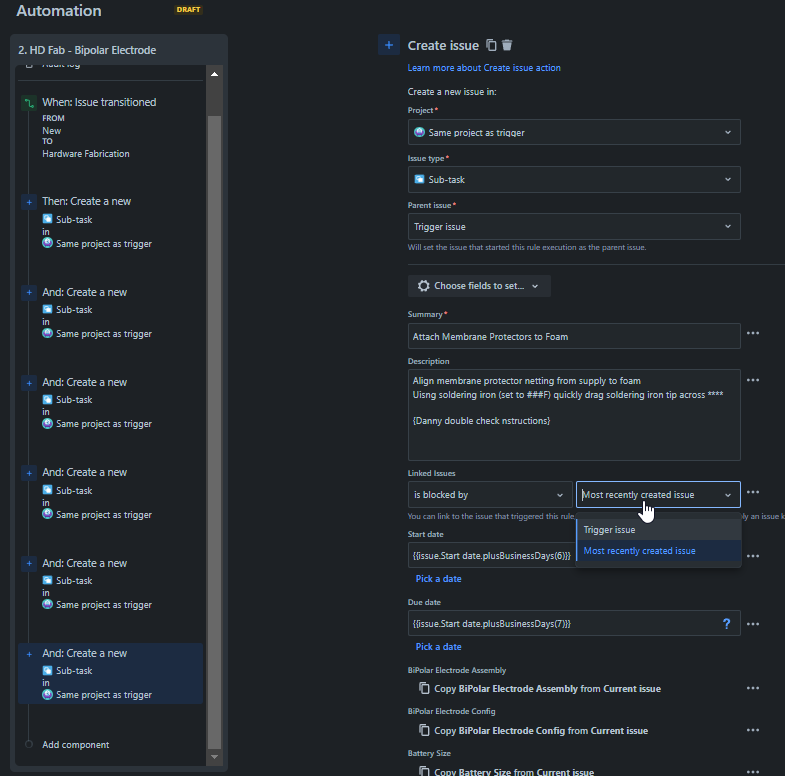
Task: Click the DRAFT status badge
Action: (x=188, y=10)
